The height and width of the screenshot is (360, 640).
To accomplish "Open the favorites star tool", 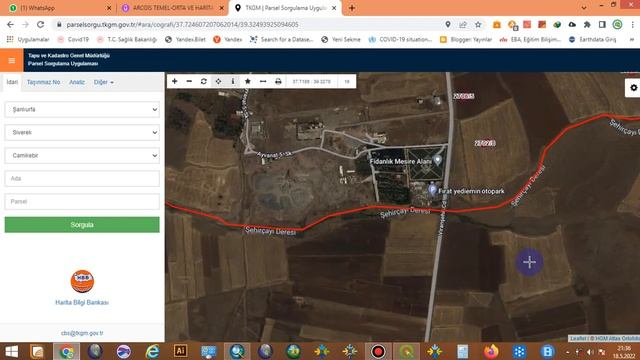I will click(x=248, y=81).
